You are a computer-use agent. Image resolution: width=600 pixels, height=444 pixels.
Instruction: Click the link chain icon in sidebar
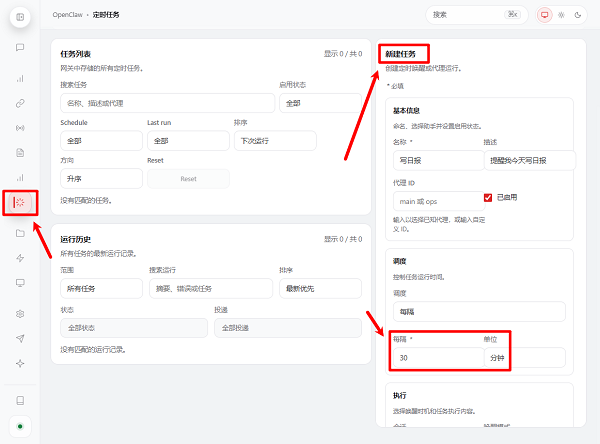pyautogui.click(x=20, y=103)
